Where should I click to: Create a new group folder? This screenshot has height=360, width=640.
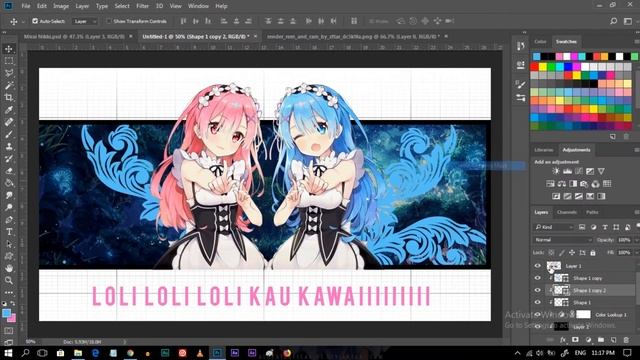601,340
